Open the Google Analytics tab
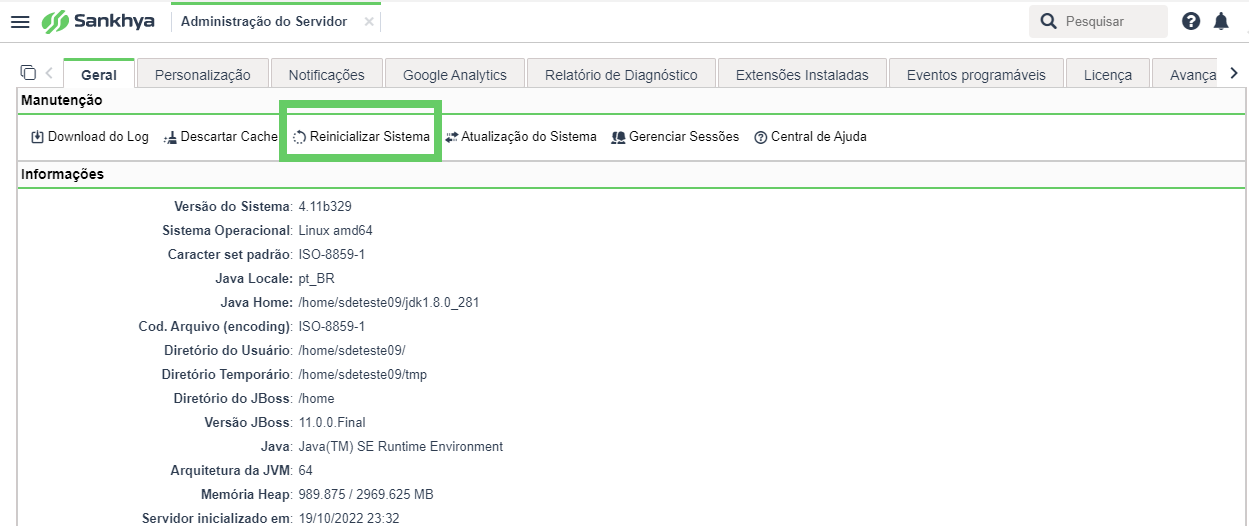Image resolution: width=1249 pixels, height=526 pixels. [455, 74]
